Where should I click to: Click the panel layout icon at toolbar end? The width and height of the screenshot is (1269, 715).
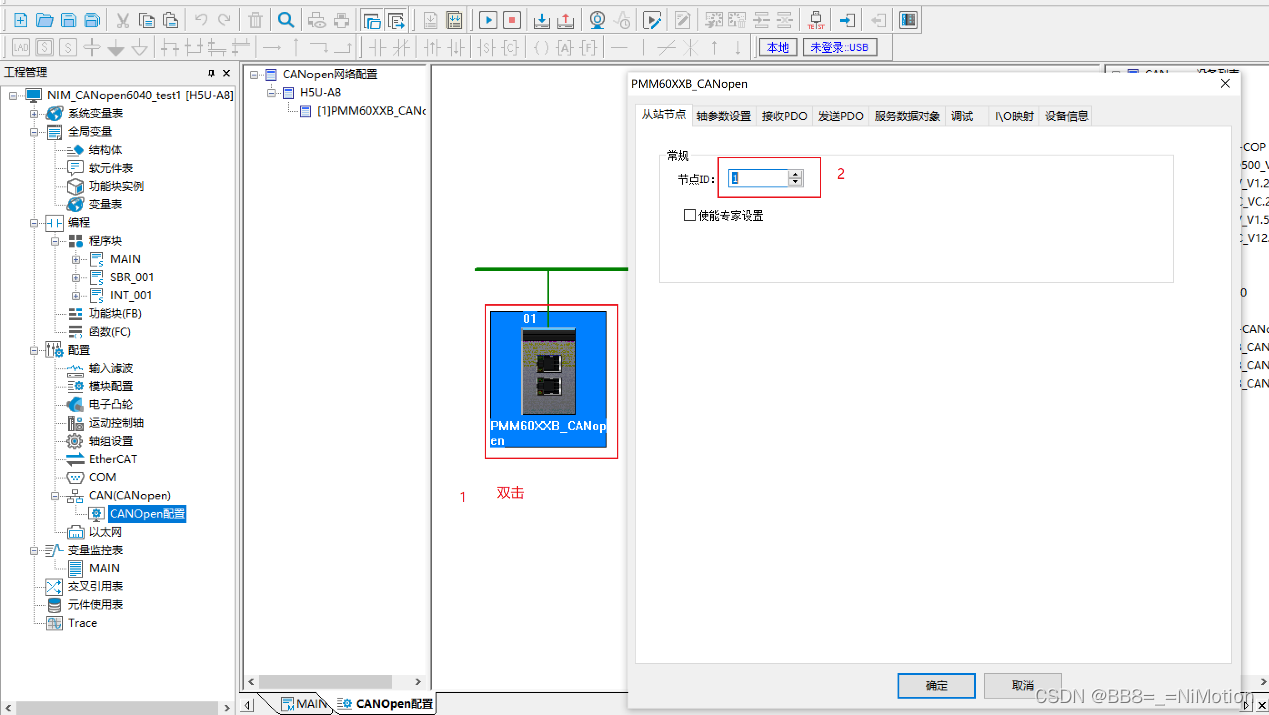[x=908, y=20]
